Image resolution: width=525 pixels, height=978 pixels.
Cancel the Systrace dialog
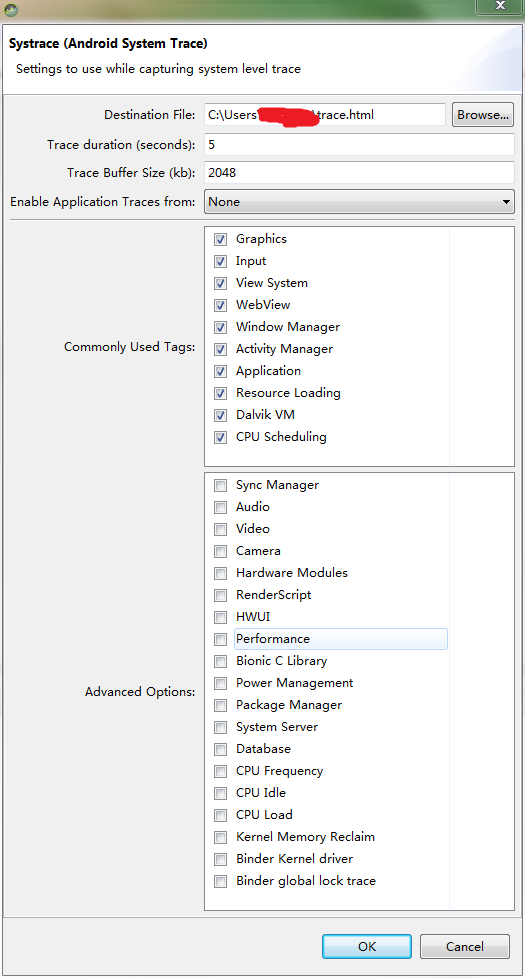(x=465, y=946)
